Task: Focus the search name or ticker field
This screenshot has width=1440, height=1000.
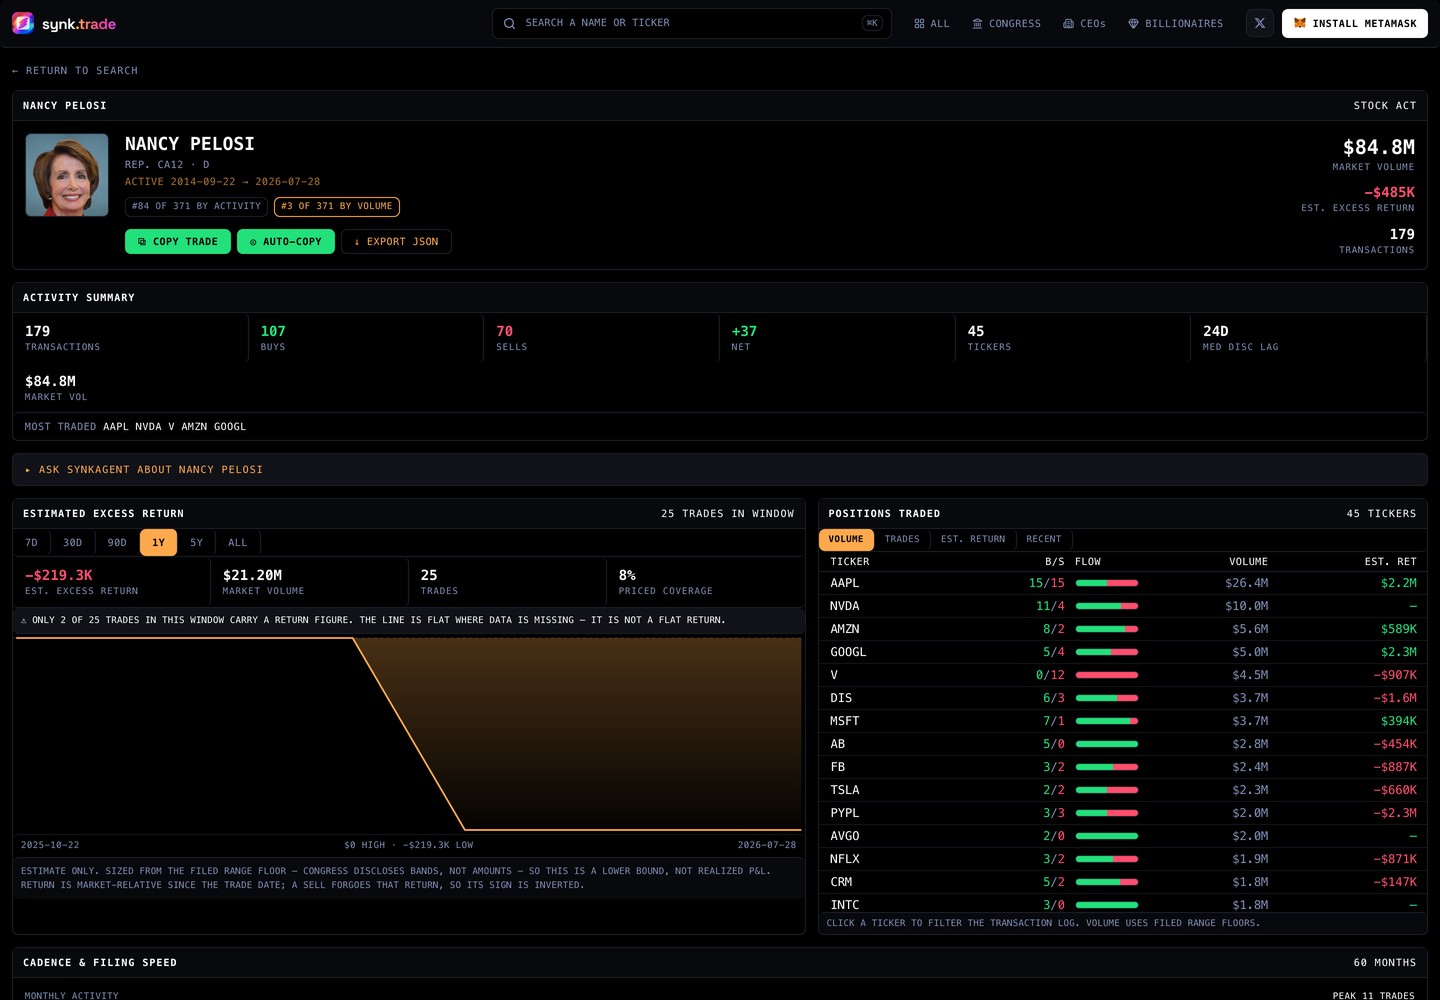Action: [x=692, y=23]
